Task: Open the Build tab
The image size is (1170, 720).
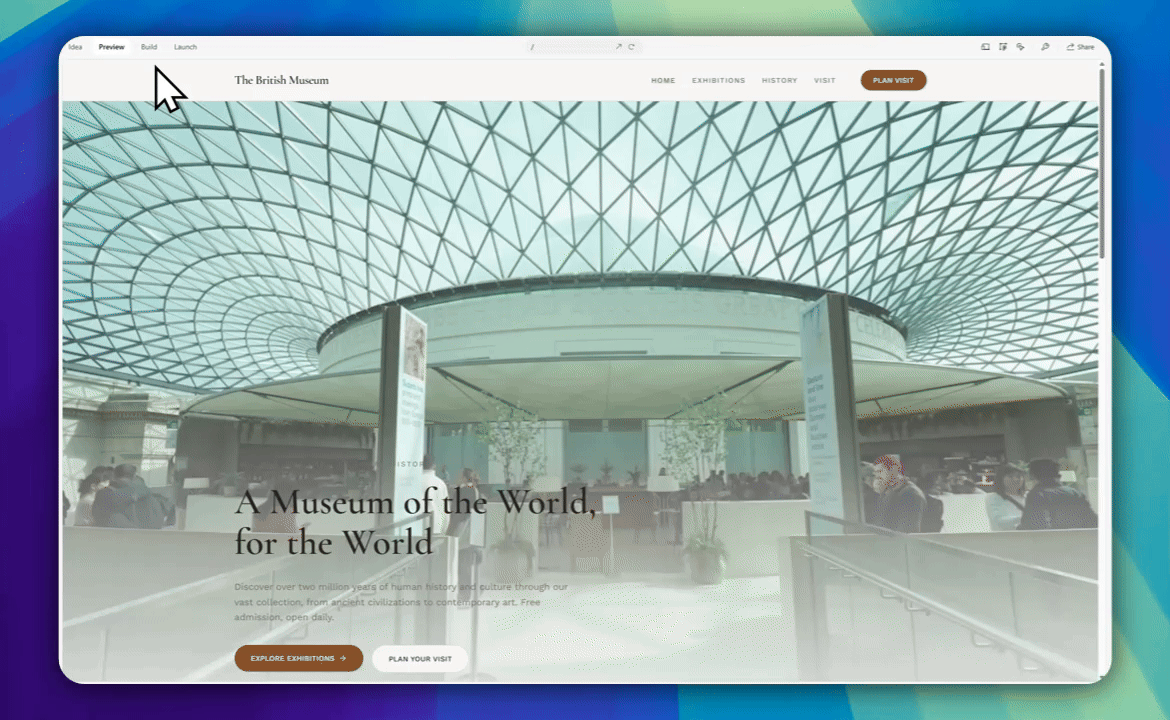Action: pos(149,47)
